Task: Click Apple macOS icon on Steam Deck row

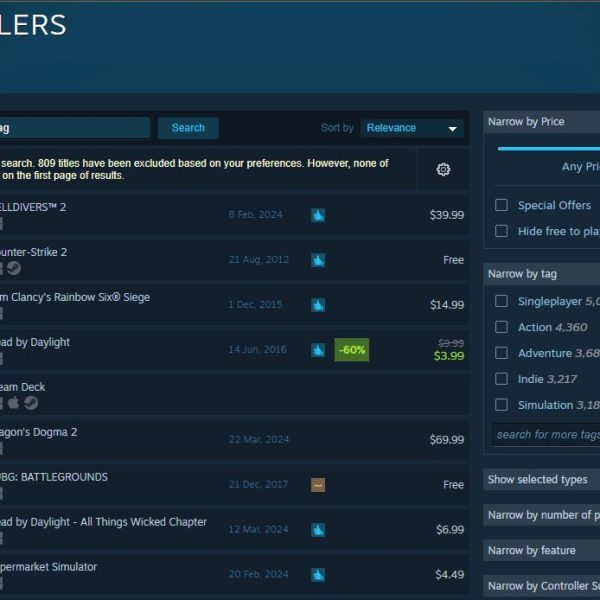Action: click(x=13, y=403)
